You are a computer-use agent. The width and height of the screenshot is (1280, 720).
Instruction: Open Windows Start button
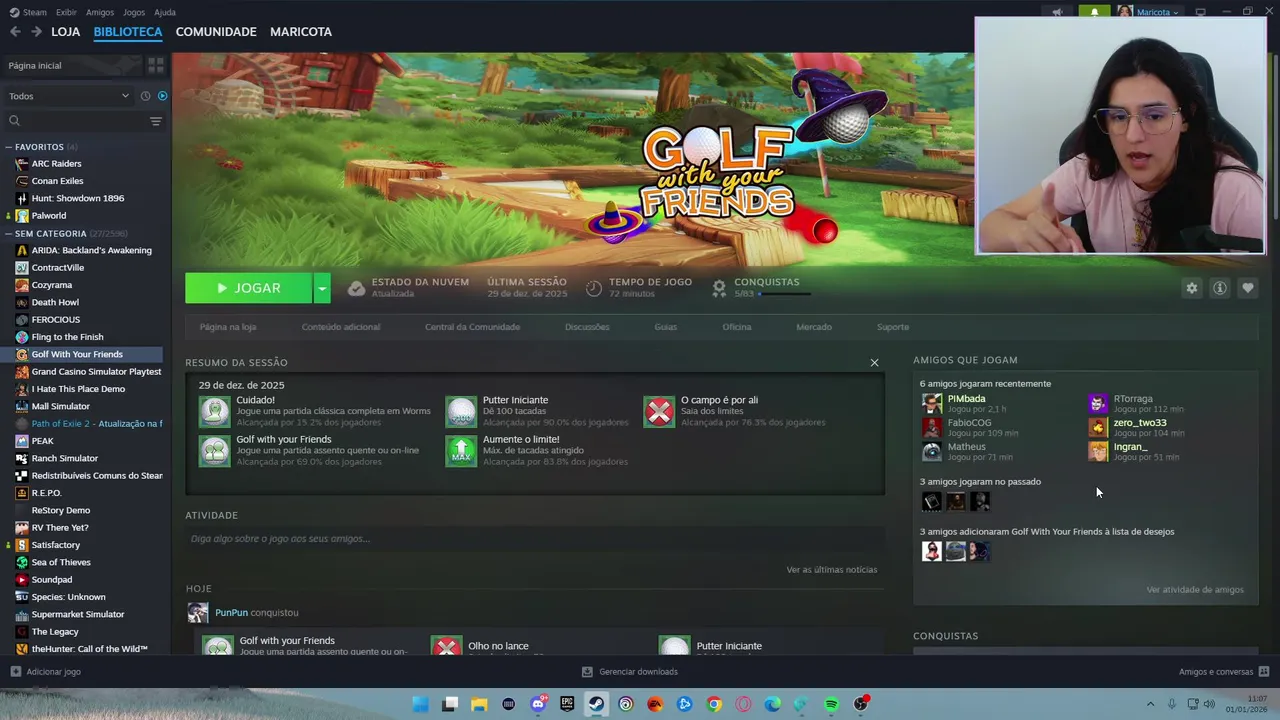(421, 704)
